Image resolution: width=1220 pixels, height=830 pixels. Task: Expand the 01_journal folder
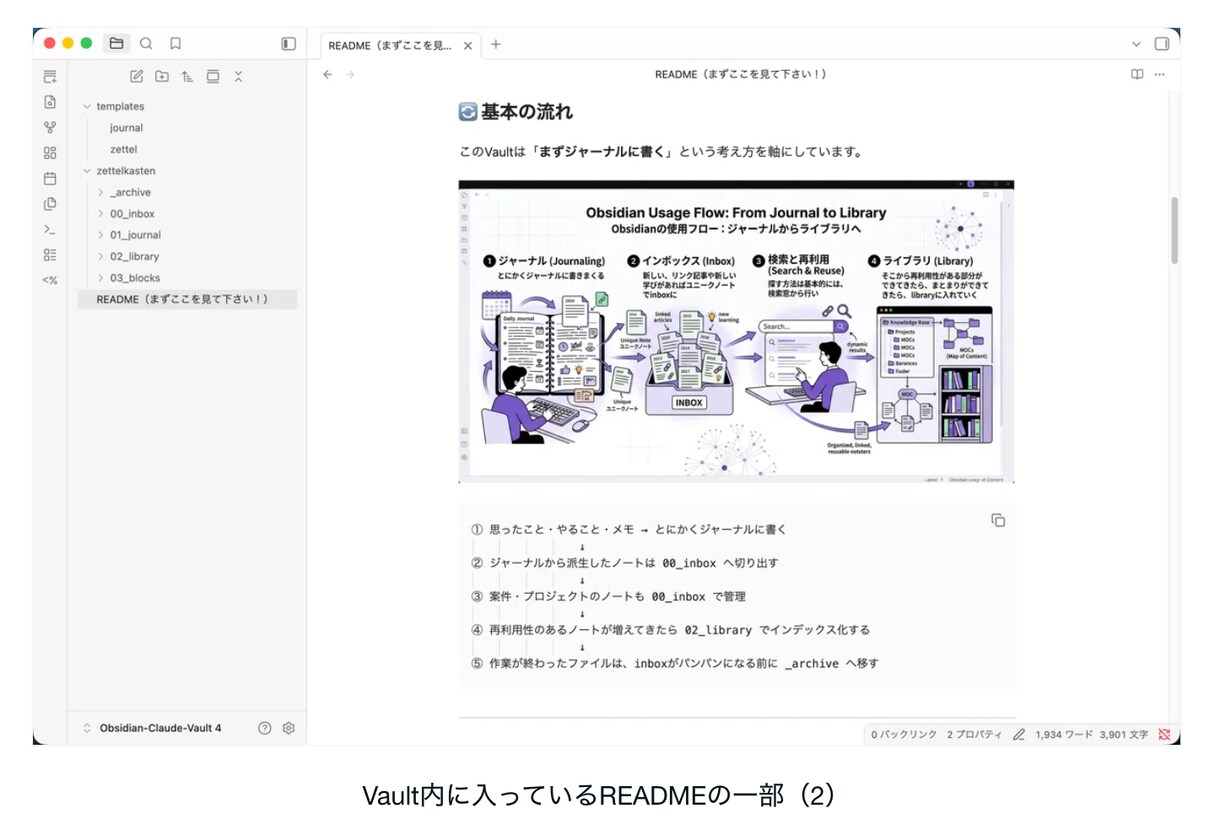(x=101, y=235)
